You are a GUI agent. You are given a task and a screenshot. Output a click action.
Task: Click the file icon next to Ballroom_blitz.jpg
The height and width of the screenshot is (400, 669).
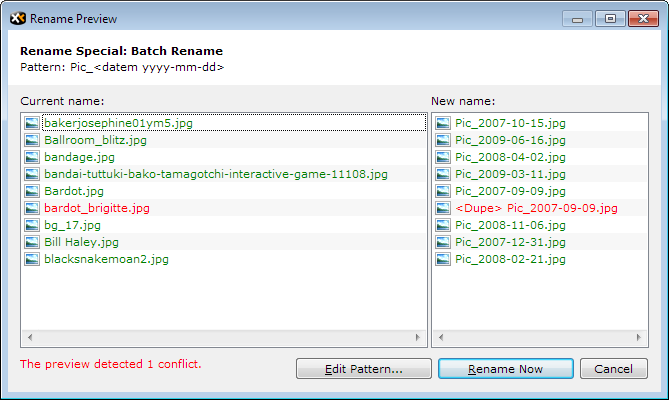(32, 140)
